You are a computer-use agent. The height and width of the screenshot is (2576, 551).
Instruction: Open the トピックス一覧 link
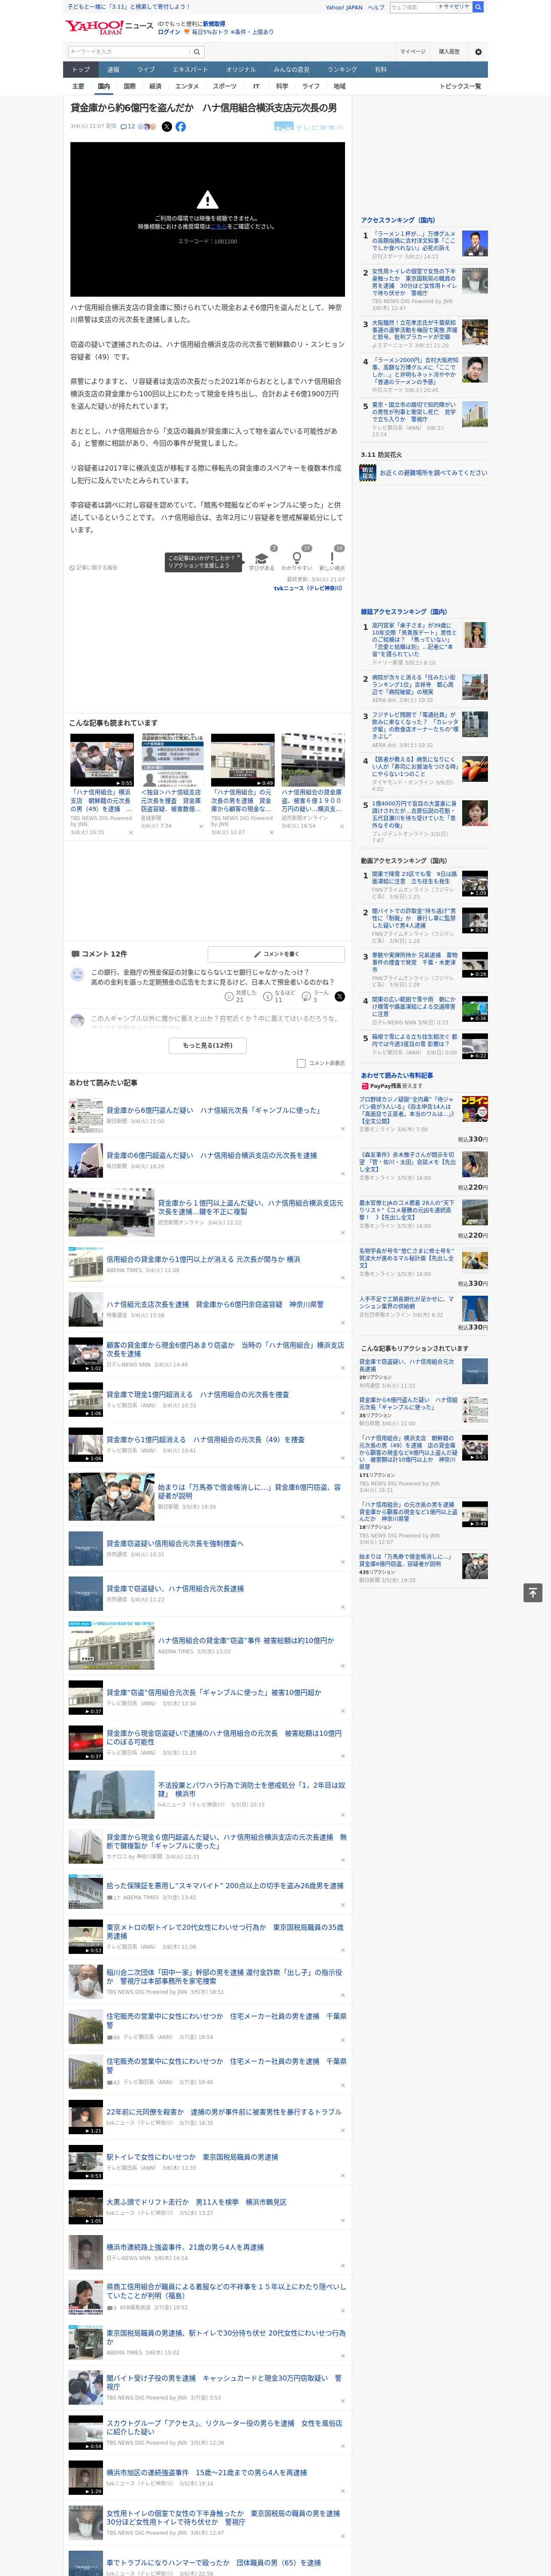[x=460, y=86]
